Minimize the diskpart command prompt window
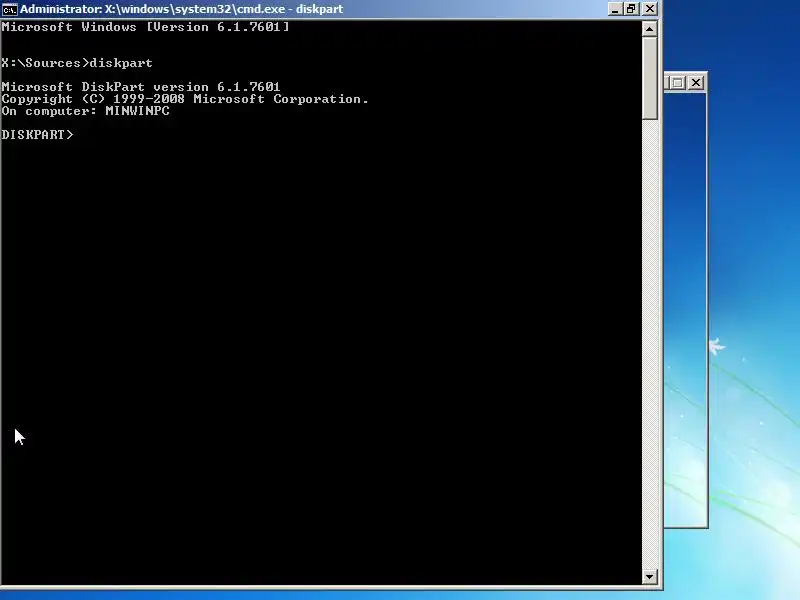This screenshot has width=800, height=600. [x=615, y=9]
